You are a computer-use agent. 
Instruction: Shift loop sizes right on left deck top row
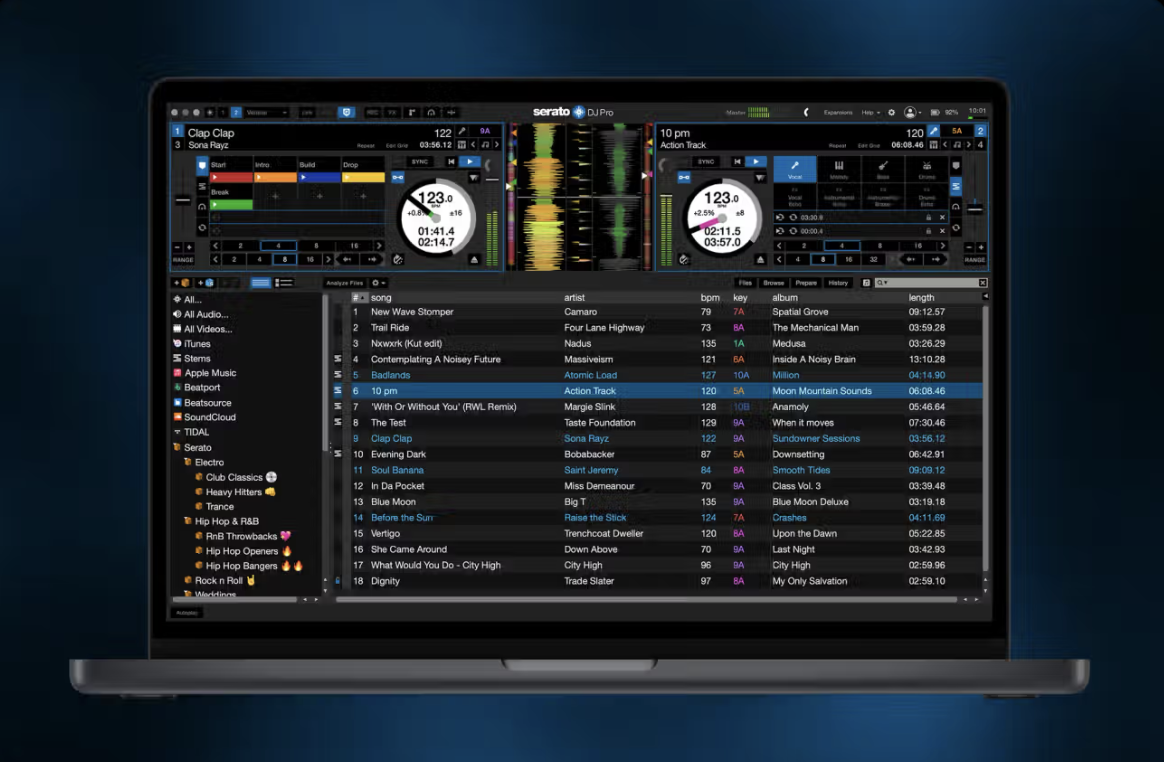pos(379,245)
